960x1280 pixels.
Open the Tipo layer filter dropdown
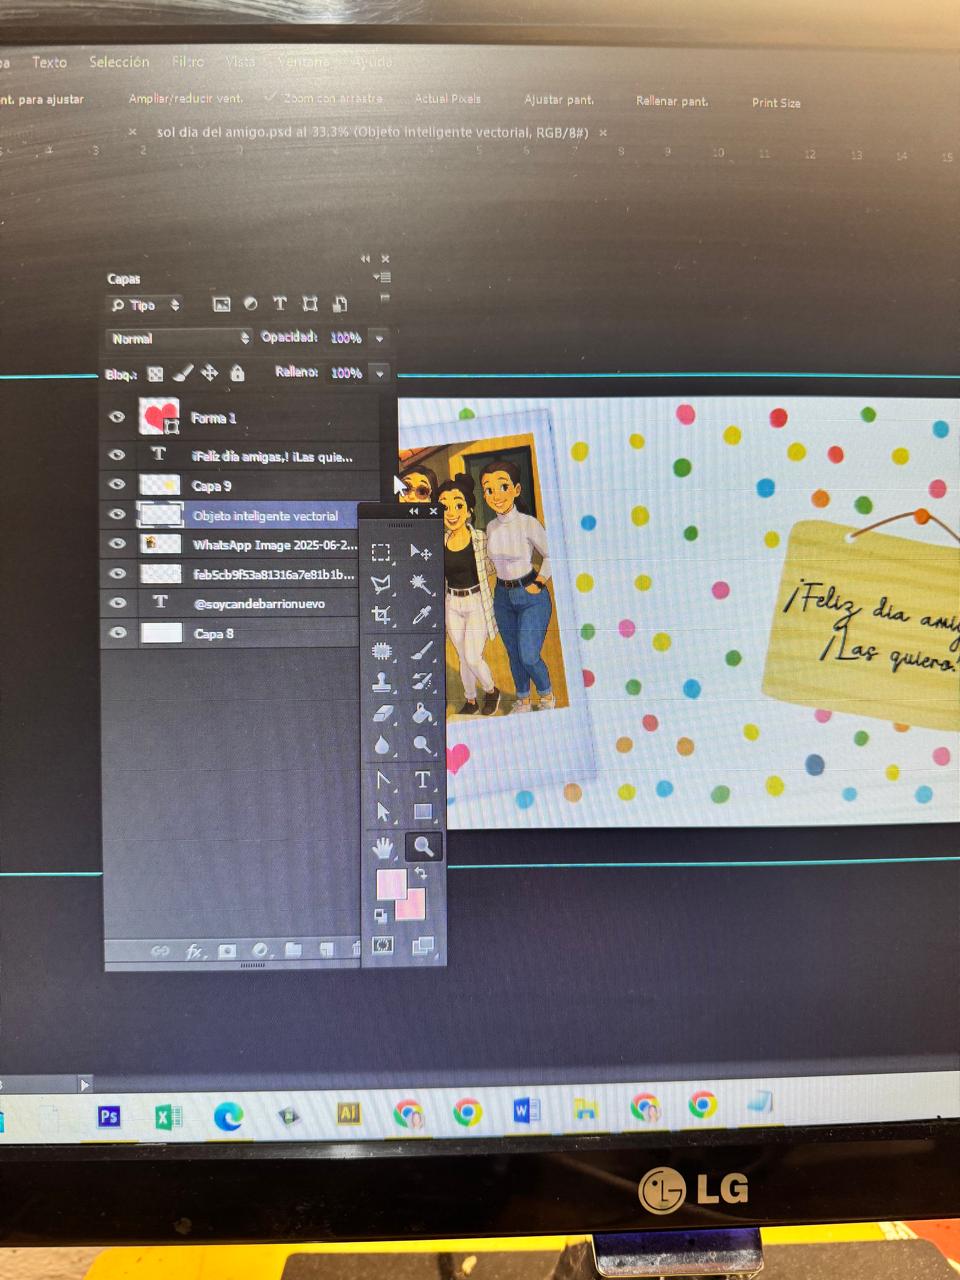[x=146, y=305]
